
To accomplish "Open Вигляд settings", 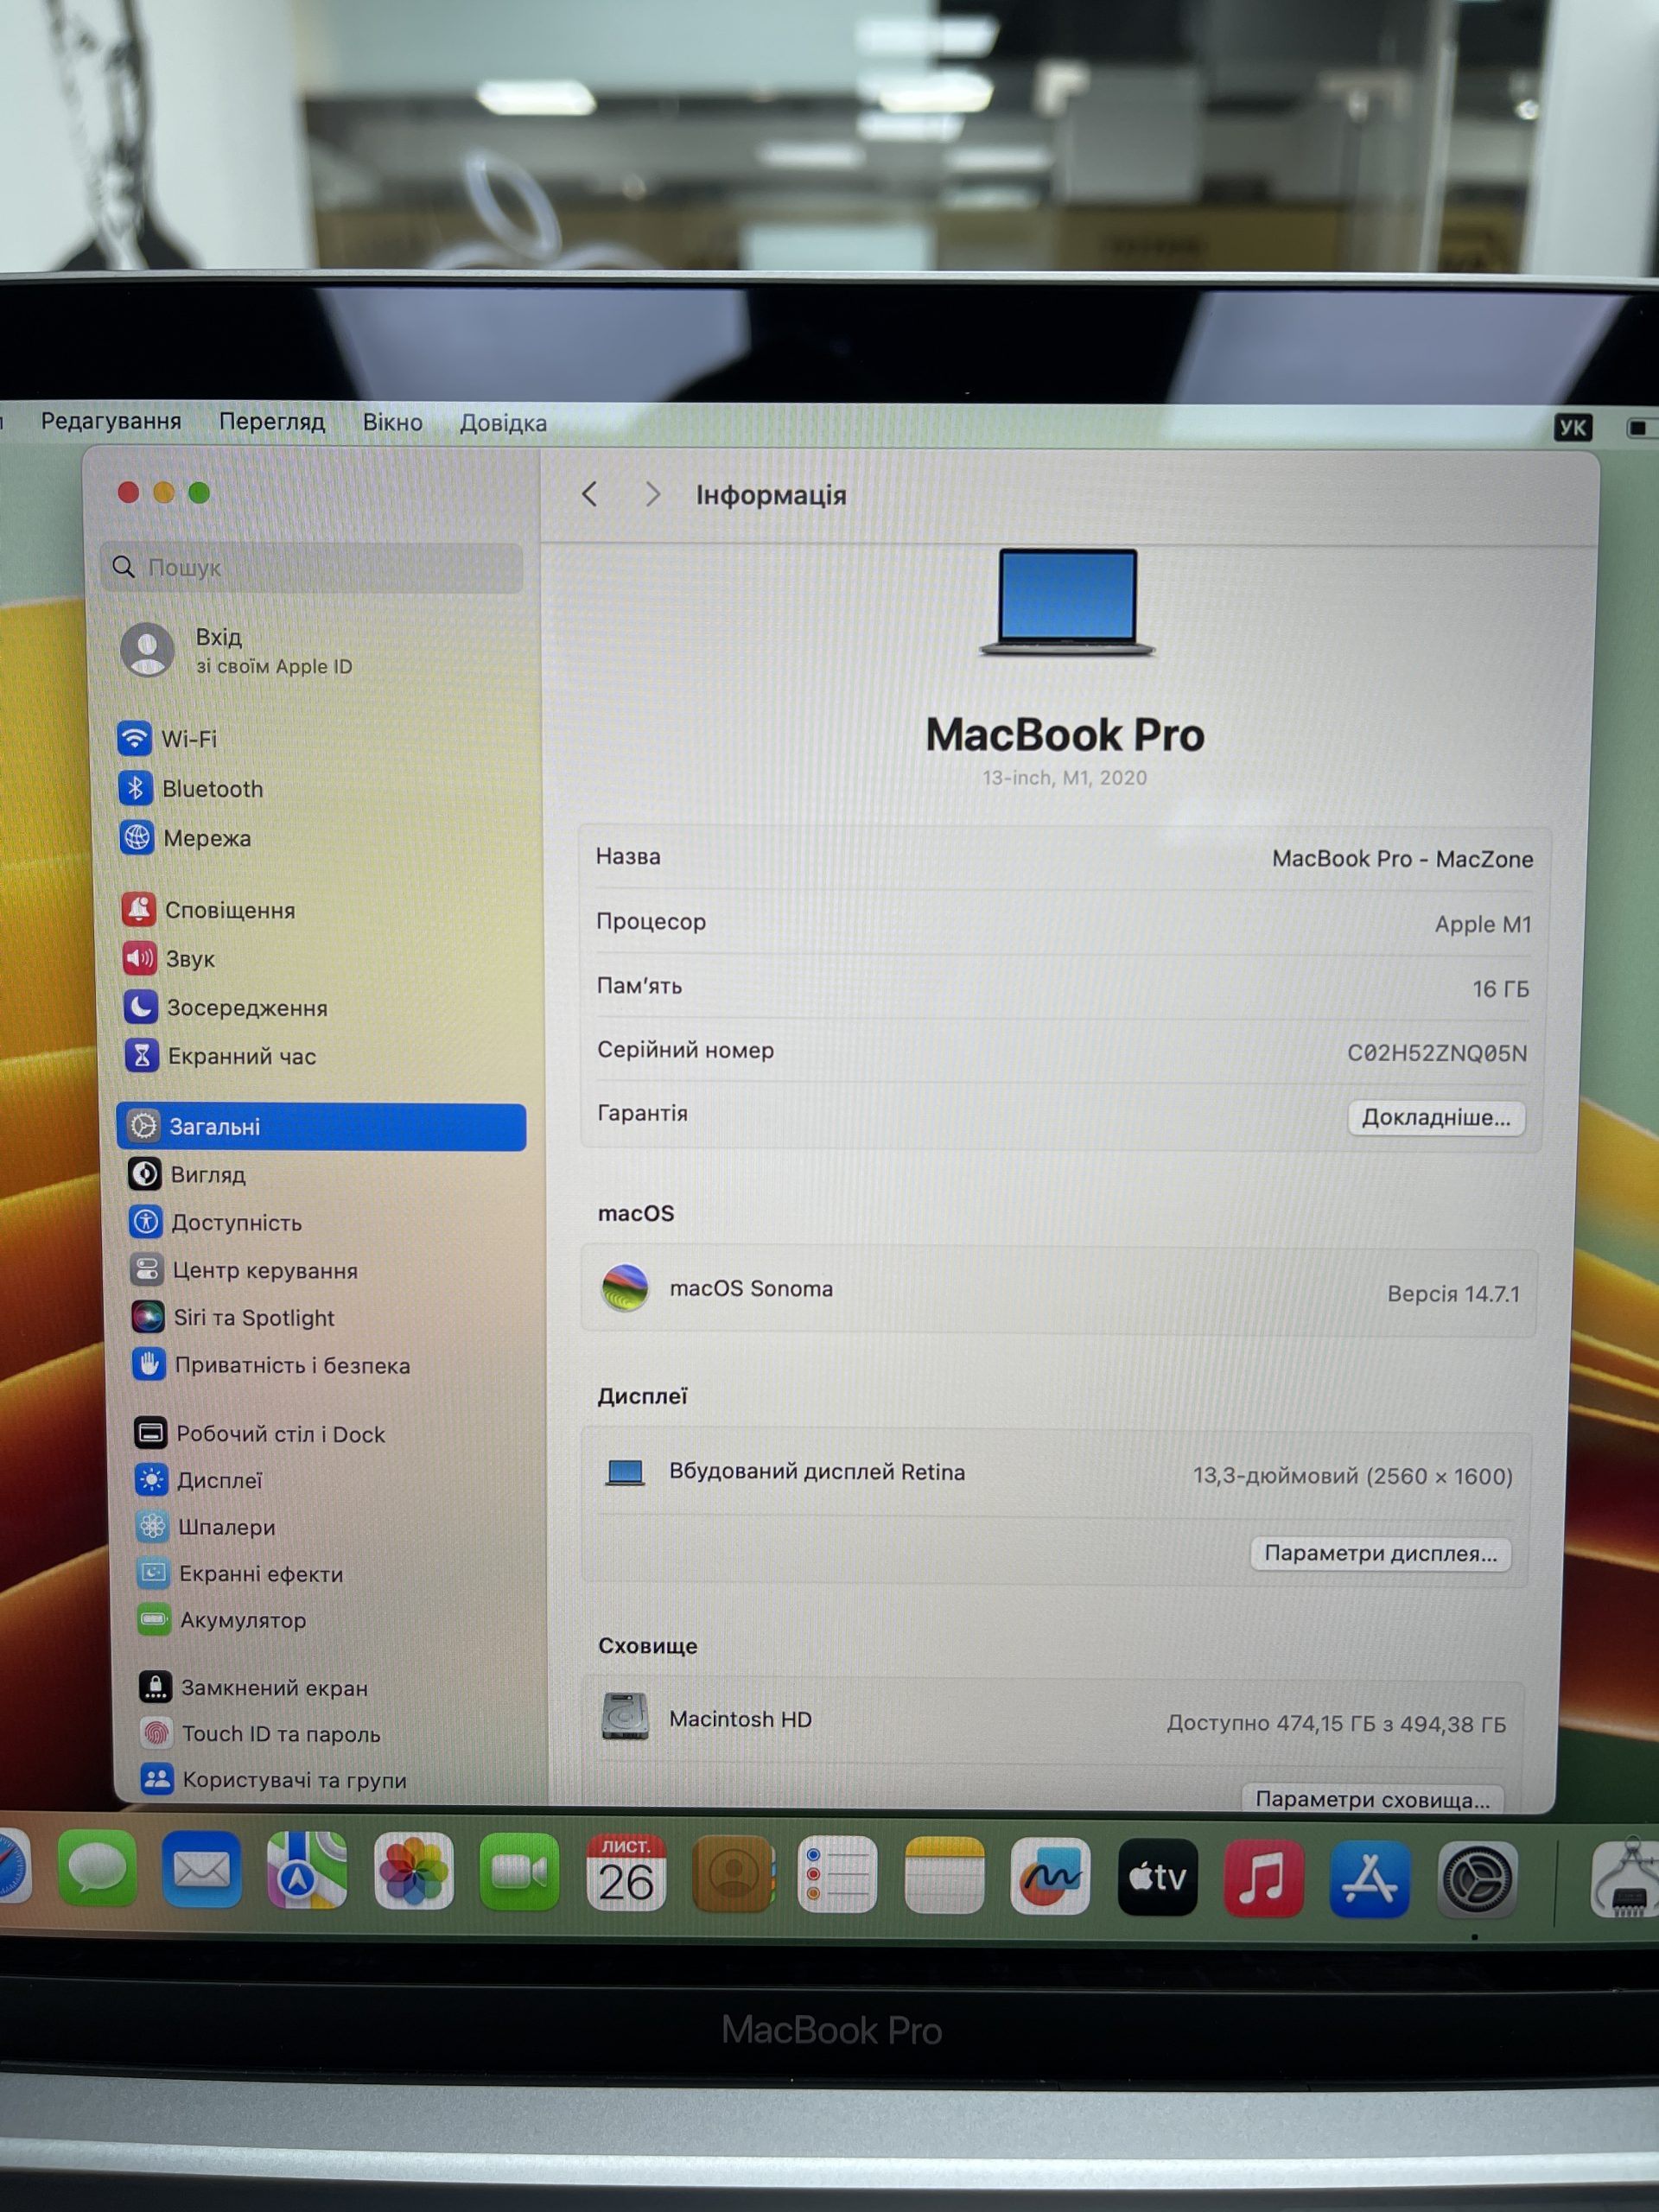I will 187,1174.
